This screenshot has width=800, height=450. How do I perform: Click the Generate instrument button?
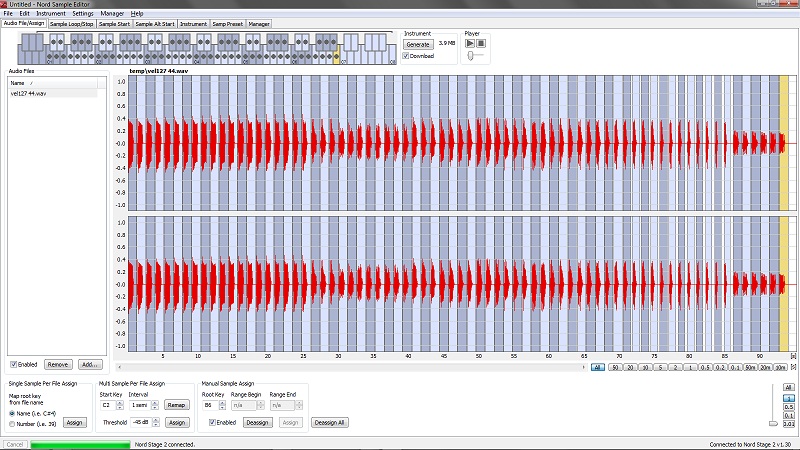click(x=416, y=45)
